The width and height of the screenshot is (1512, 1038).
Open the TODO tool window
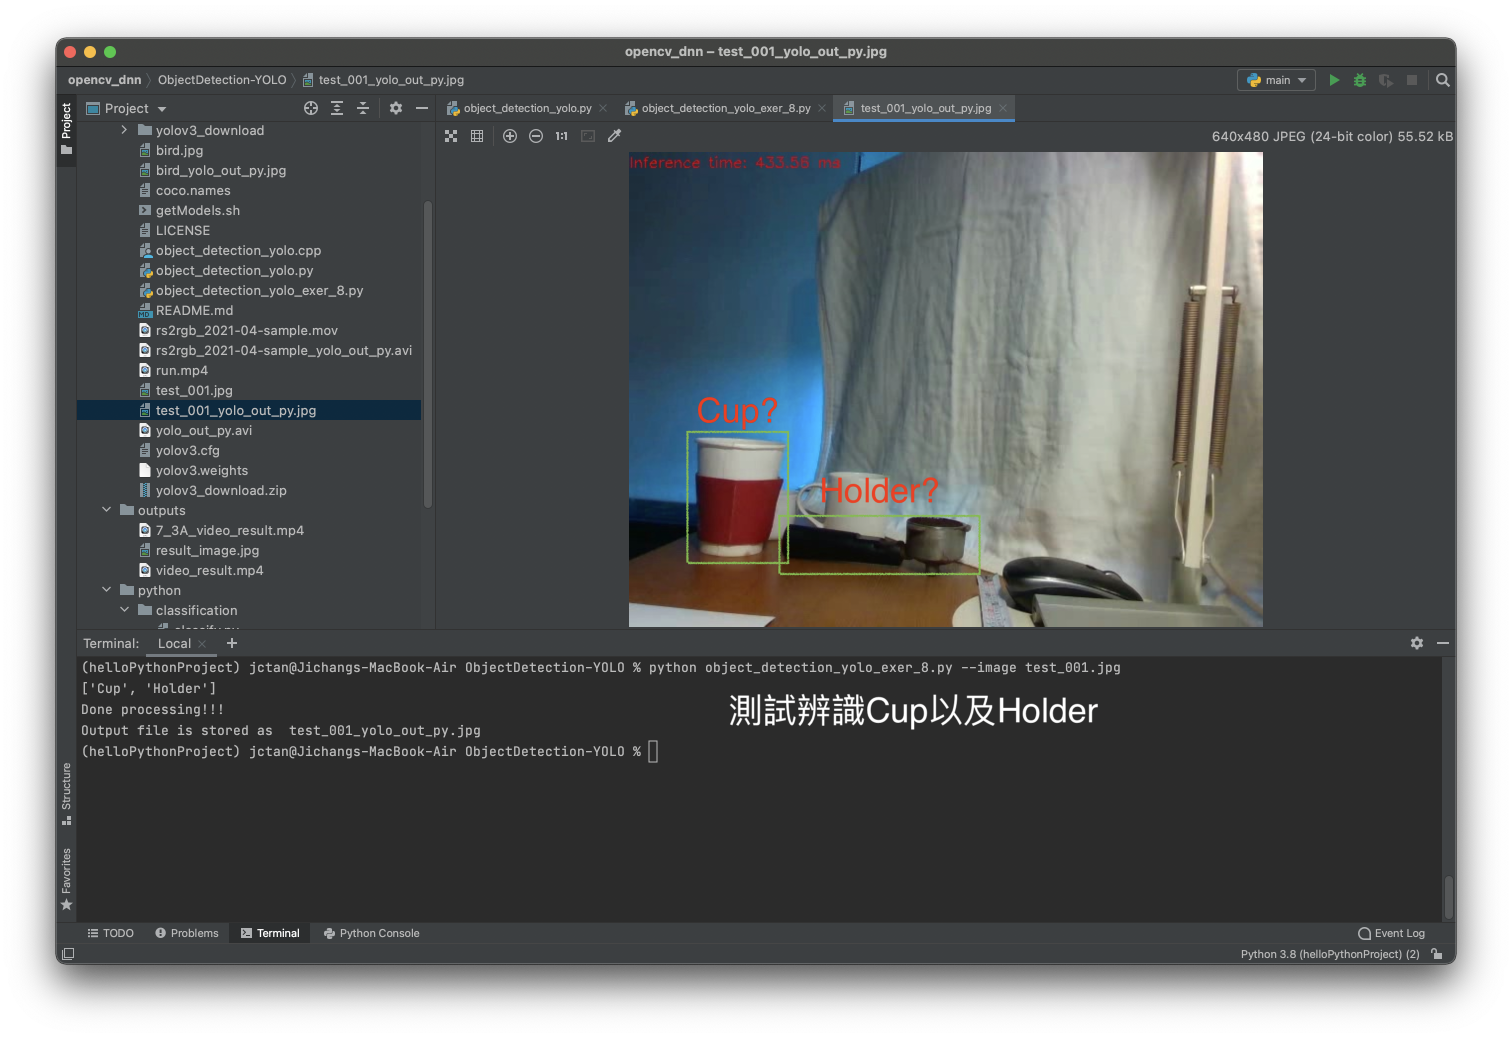click(x=110, y=933)
